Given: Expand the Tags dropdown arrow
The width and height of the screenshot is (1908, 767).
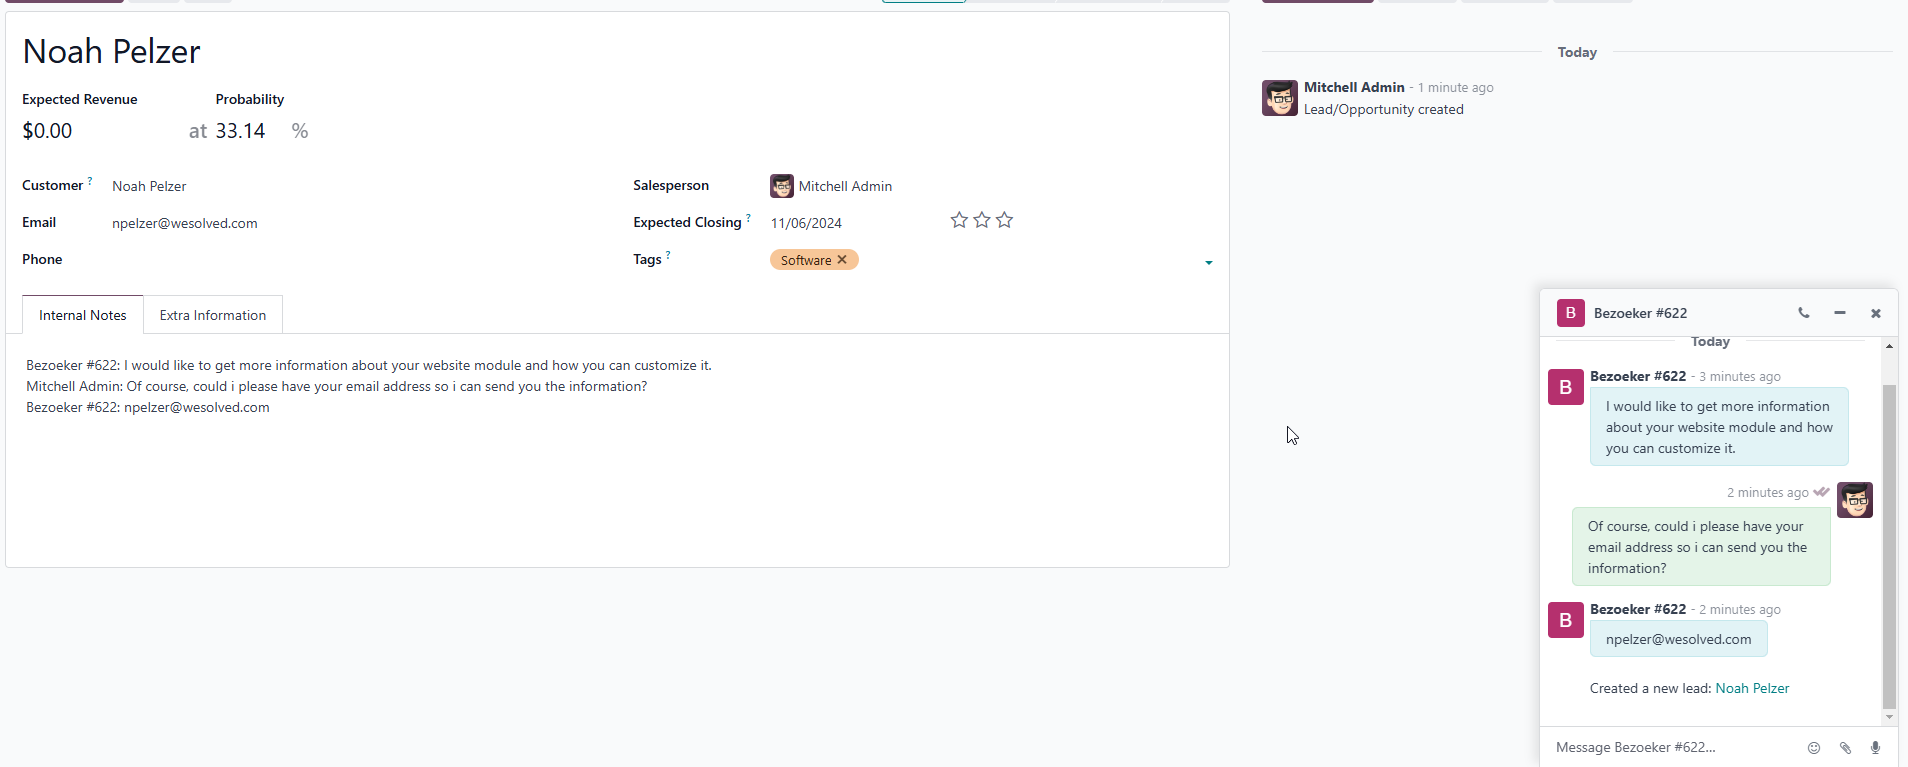Looking at the screenshot, I should click(1208, 263).
